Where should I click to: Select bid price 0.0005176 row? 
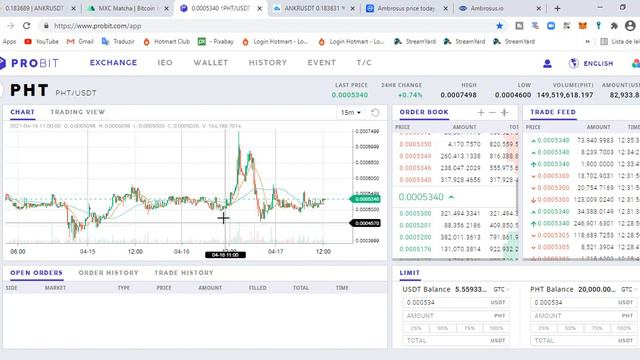(455, 249)
